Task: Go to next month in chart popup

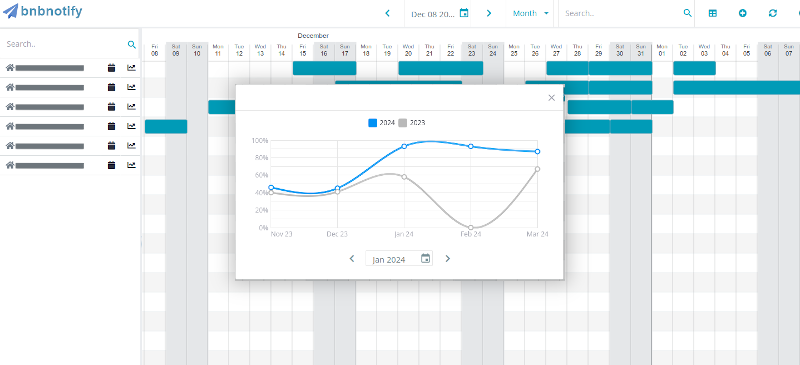Action: (447, 259)
